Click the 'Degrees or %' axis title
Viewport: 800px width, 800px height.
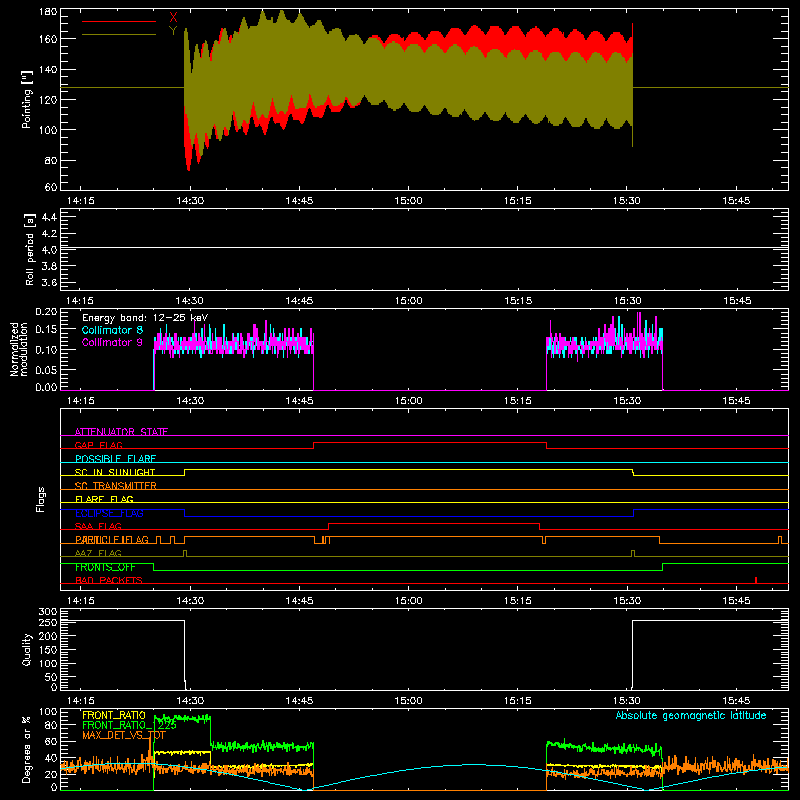coord(26,749)
